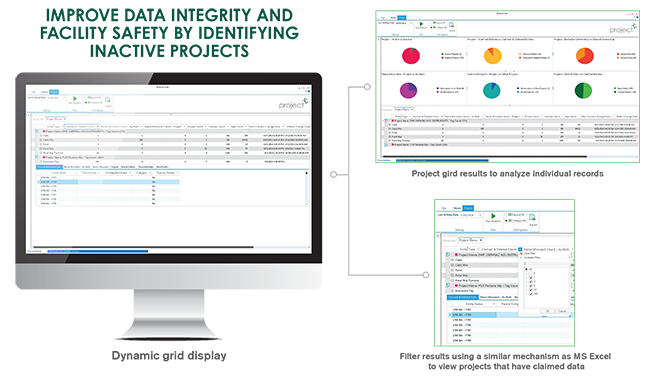Select the highlighted Project ribbon tab on the monitor
This screenshot has height=378, width=650.
point(54,92)
